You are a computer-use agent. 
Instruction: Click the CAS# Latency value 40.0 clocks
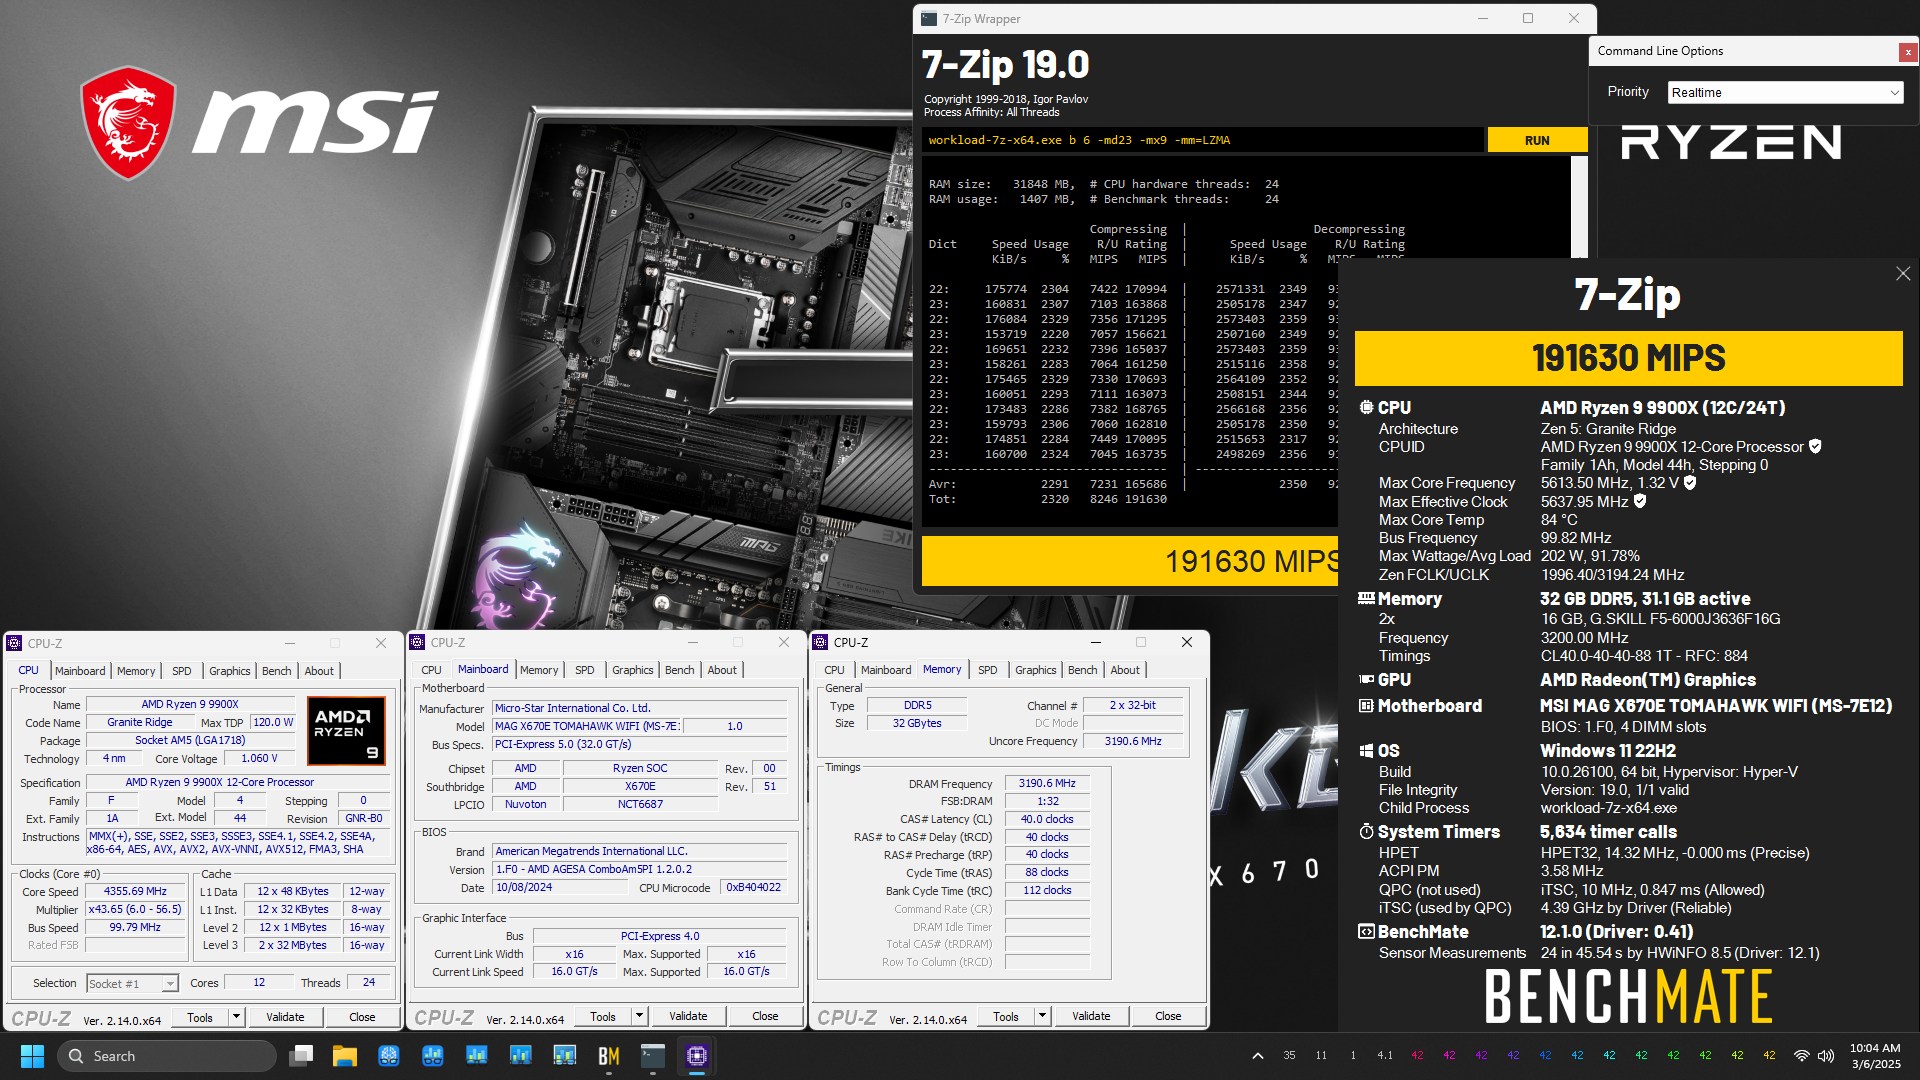coord(1047,820)
